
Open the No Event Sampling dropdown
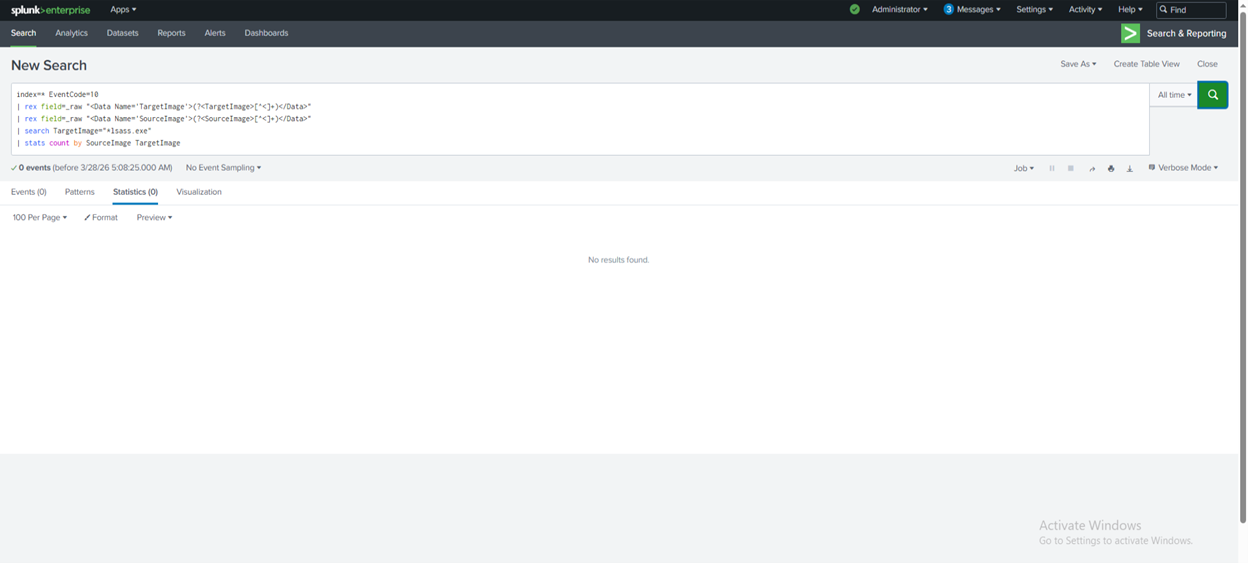pos(223,168)
